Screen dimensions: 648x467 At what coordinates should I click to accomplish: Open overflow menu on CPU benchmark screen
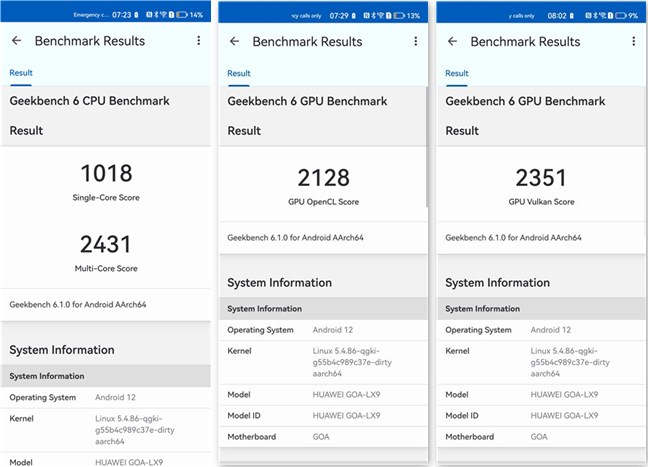(199, 41)
